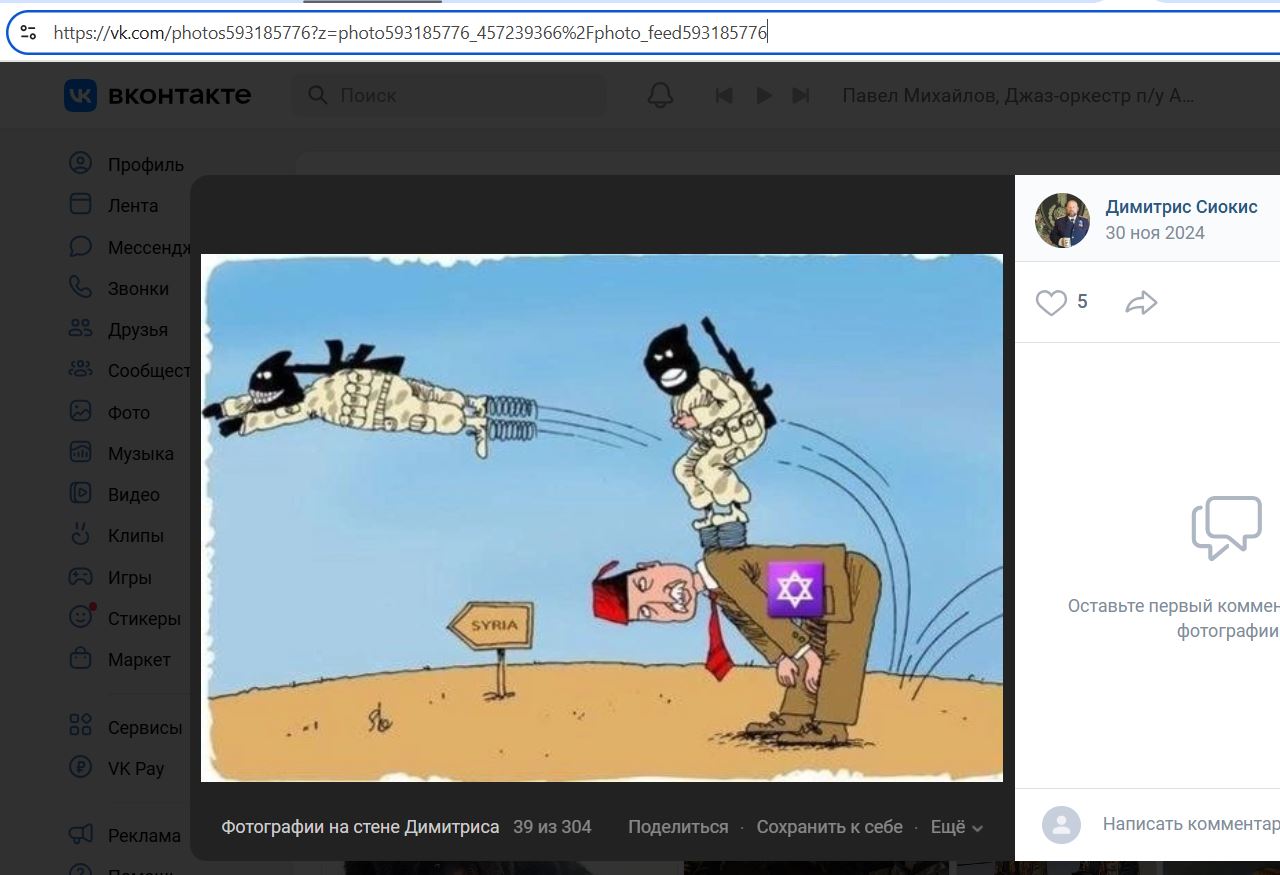The height and width of the screenshot is (875, 1280).
Task: Skip to previous music track
Action: pos(724,95)
